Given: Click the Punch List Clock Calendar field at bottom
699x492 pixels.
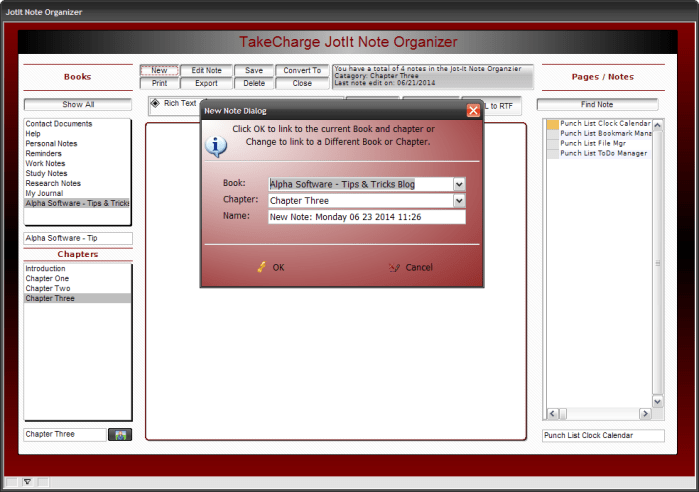Looking at the screenshot, I should click(x=604, y=435).
